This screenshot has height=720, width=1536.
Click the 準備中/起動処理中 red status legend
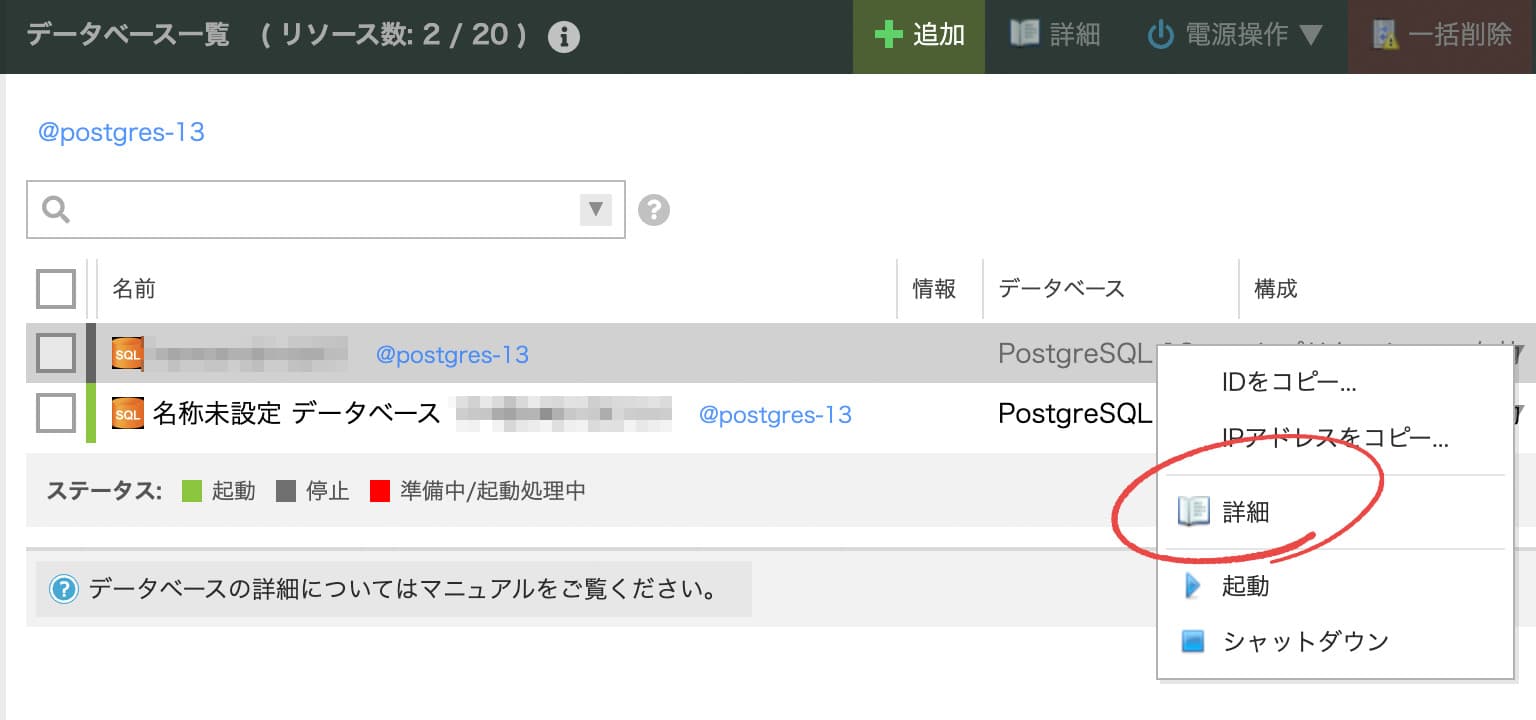click(x=478, y=491)
